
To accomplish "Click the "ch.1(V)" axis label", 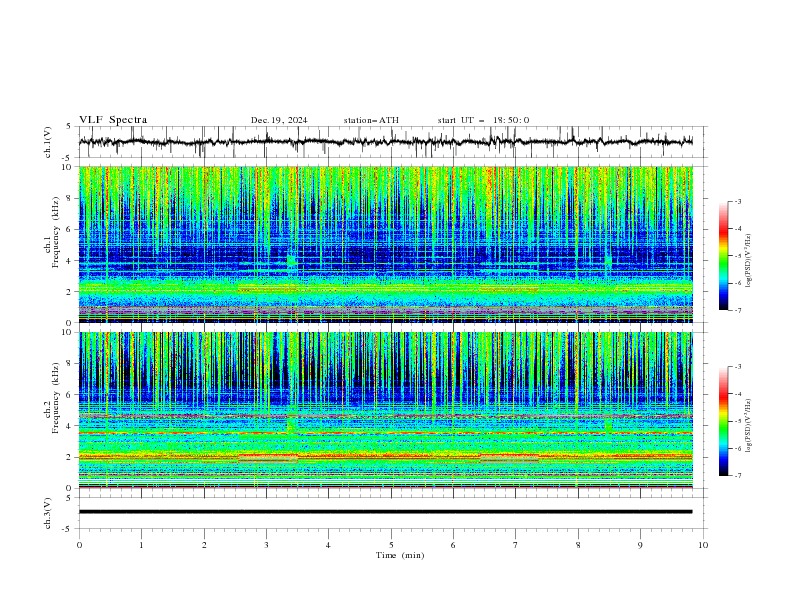I will click(48, 142).
